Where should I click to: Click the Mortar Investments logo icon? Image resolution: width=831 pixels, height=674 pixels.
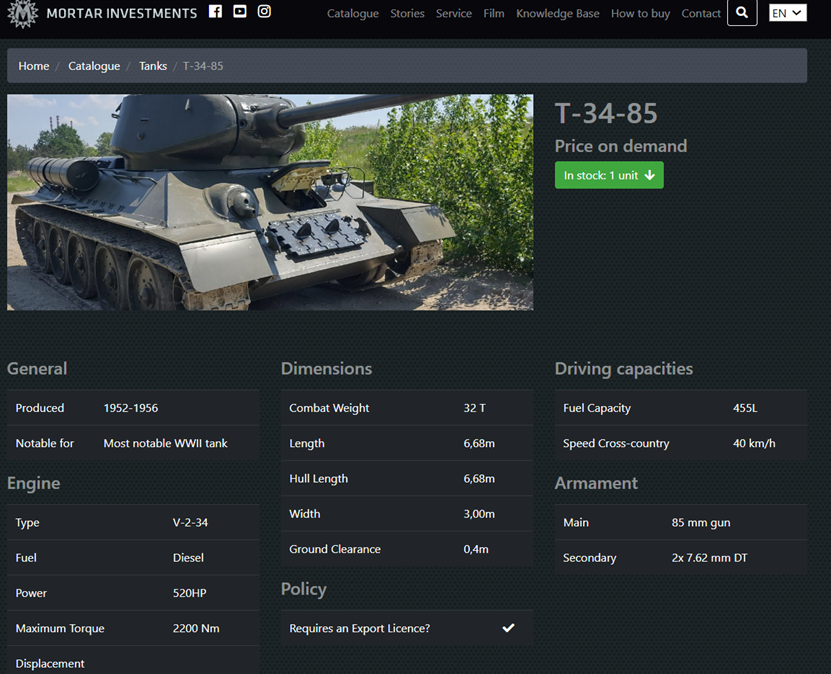23,14
